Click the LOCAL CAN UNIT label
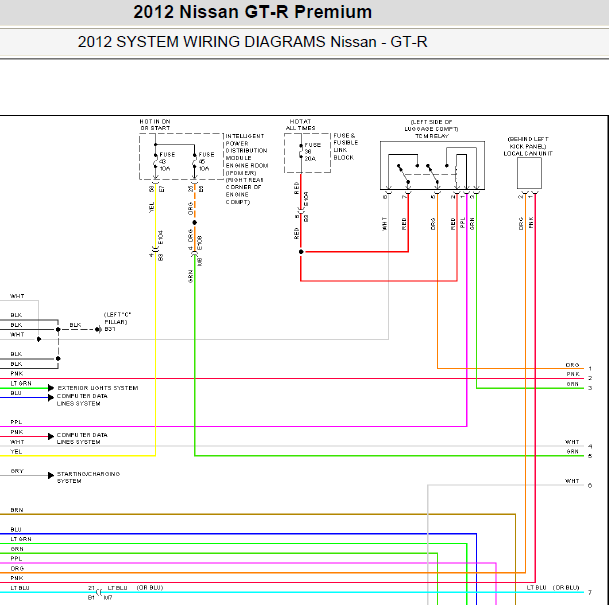Screen dimensions: 609x605 [x=528, y=154]
